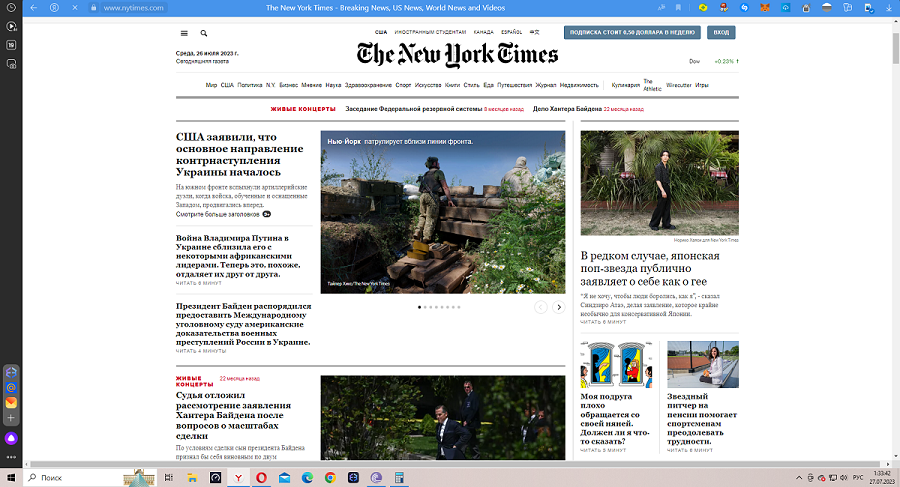Show the previous carousel slide arrow
The image size is (900, 487).
541,307
